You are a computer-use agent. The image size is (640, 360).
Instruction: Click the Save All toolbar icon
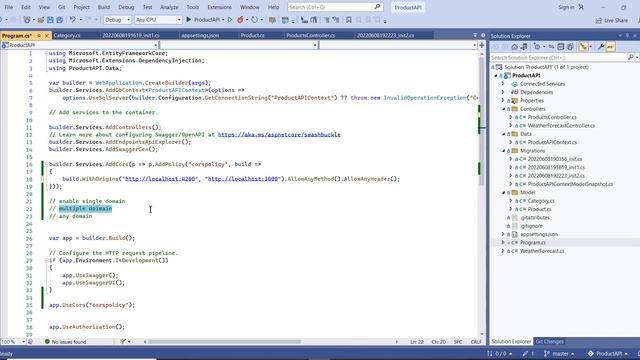coord(60,20)
